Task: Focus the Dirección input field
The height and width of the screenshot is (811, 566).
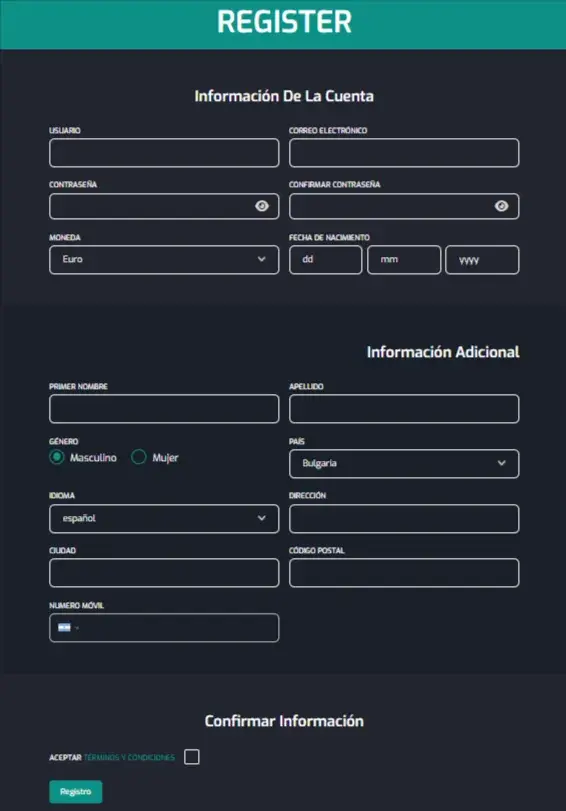Action: click(x=404, y=518)
